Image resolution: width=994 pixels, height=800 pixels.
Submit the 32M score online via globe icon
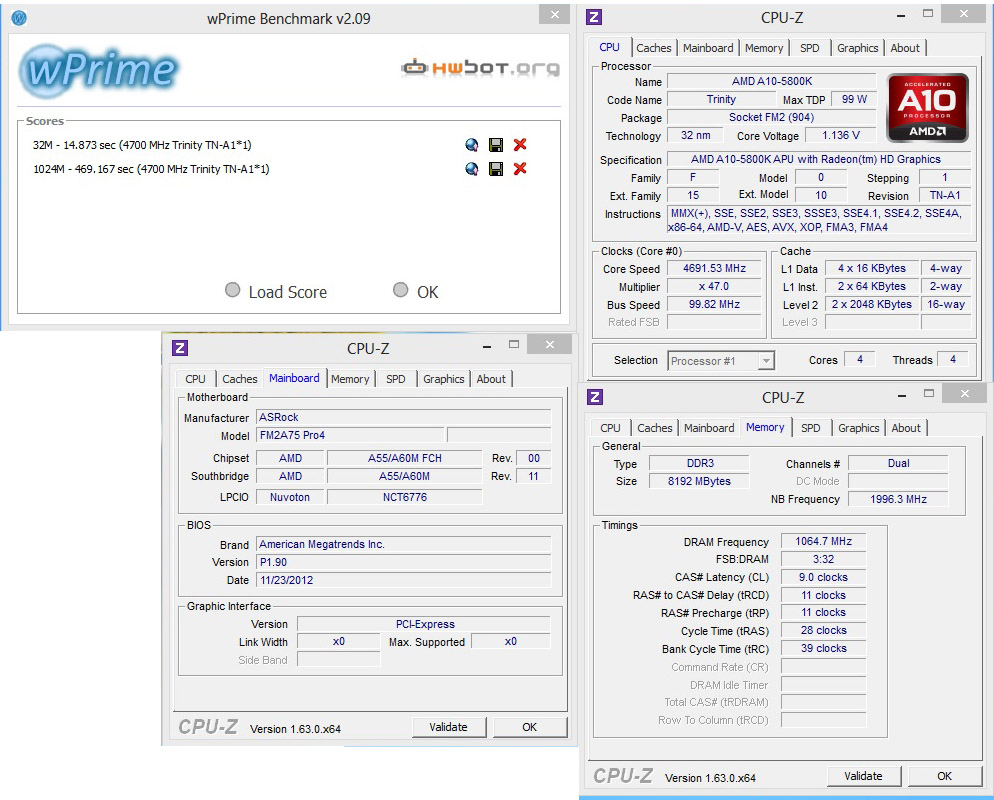[x=471, y=145]
